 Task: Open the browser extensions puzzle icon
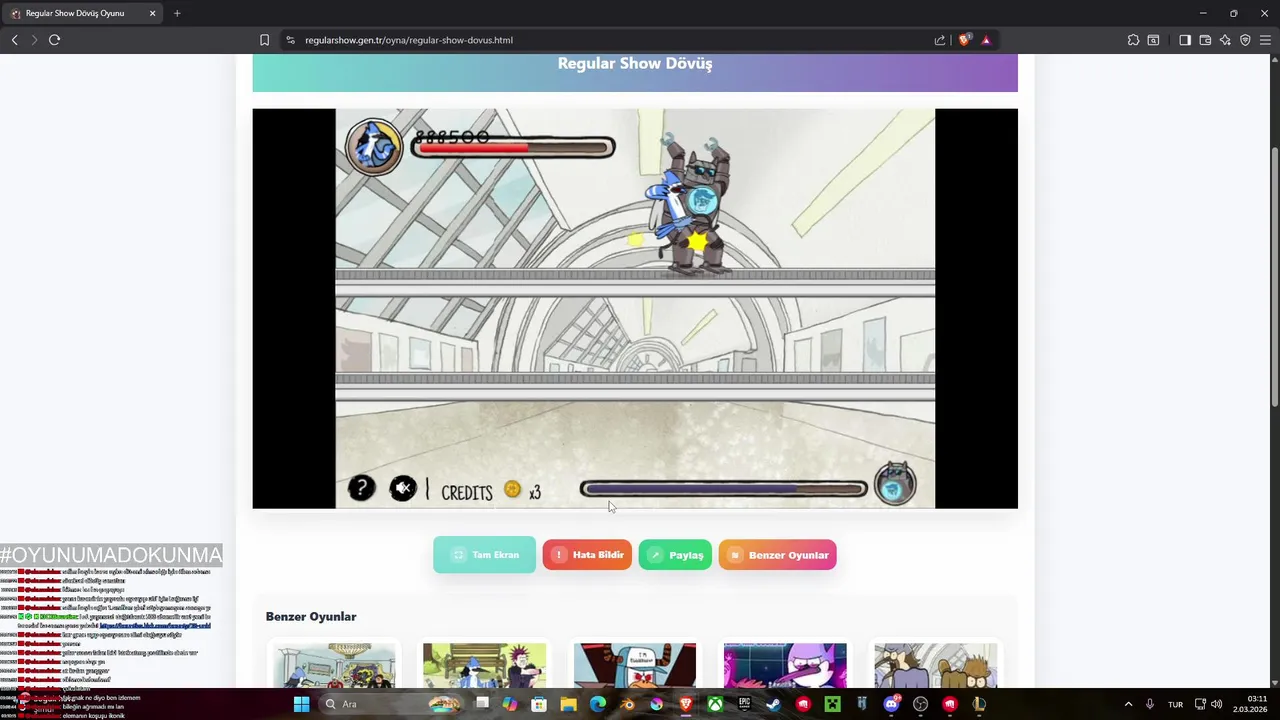pyautogui.click(x=1133, y=40)
